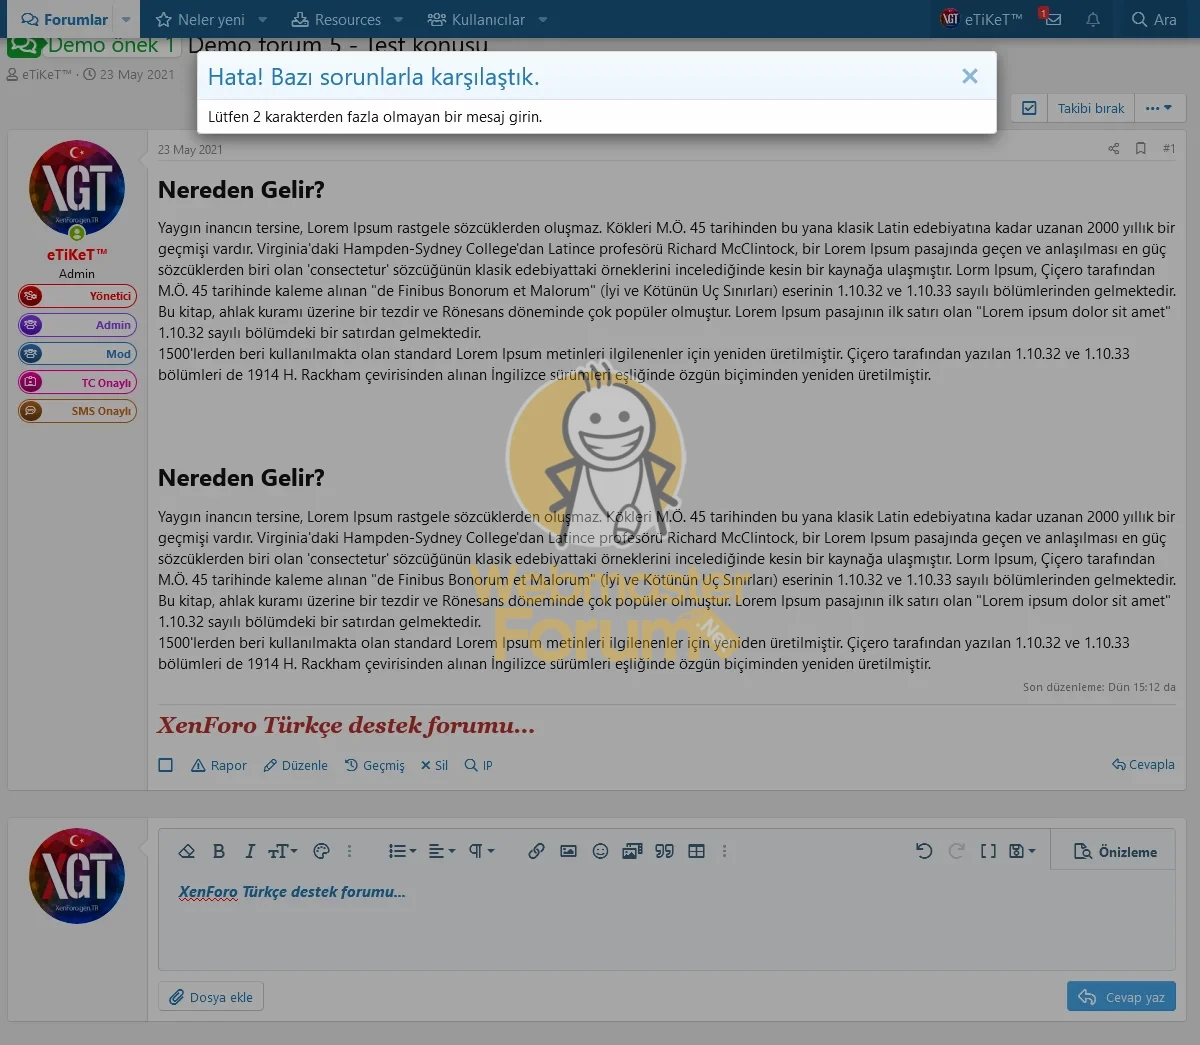
Task: View post history with Geçmiş
Action: click(375, 765)
